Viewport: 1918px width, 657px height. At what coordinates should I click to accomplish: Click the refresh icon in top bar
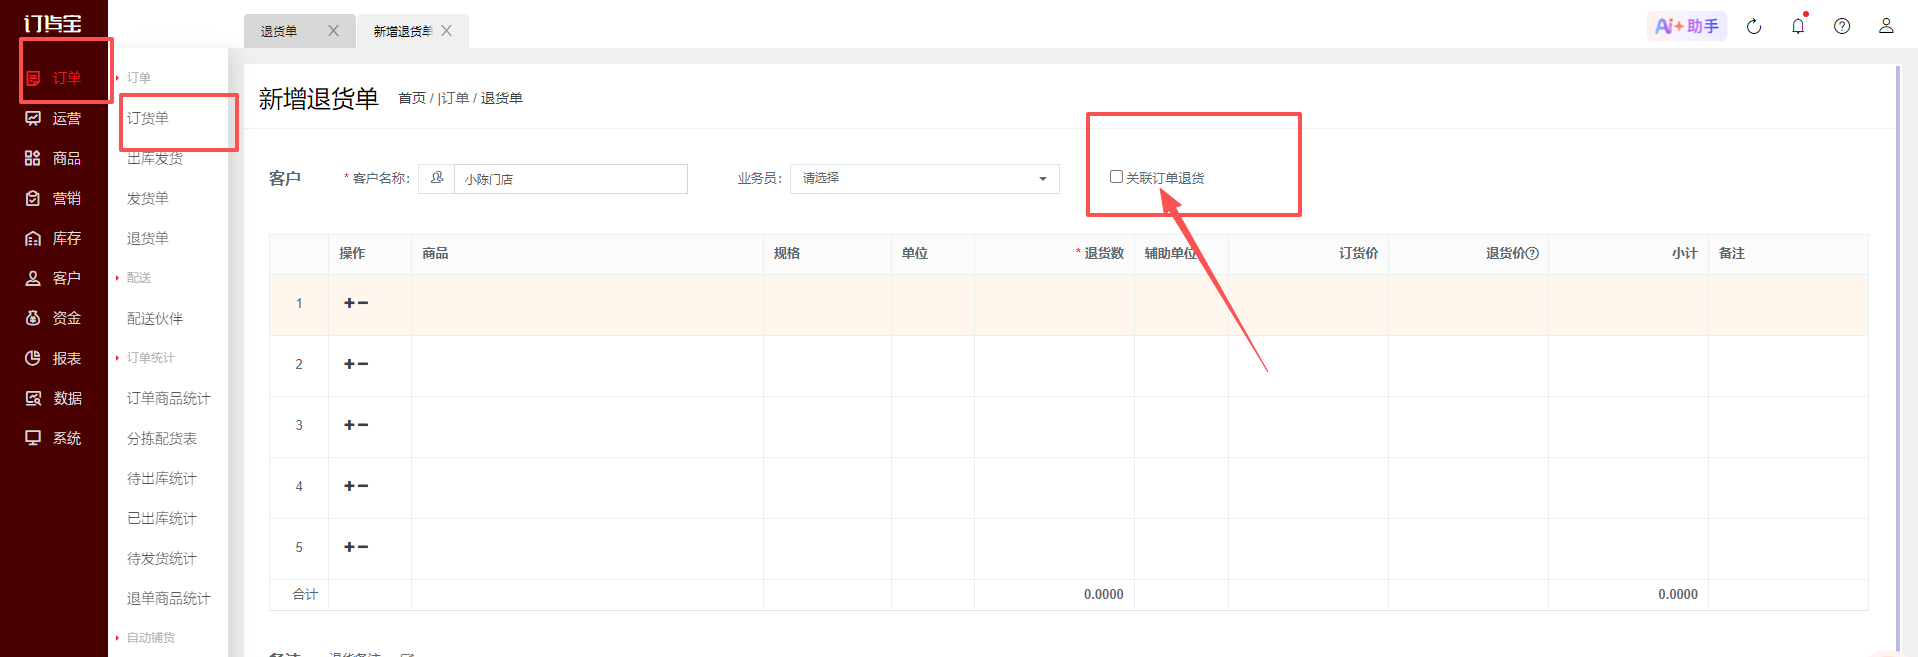(x=1754, y=26)
